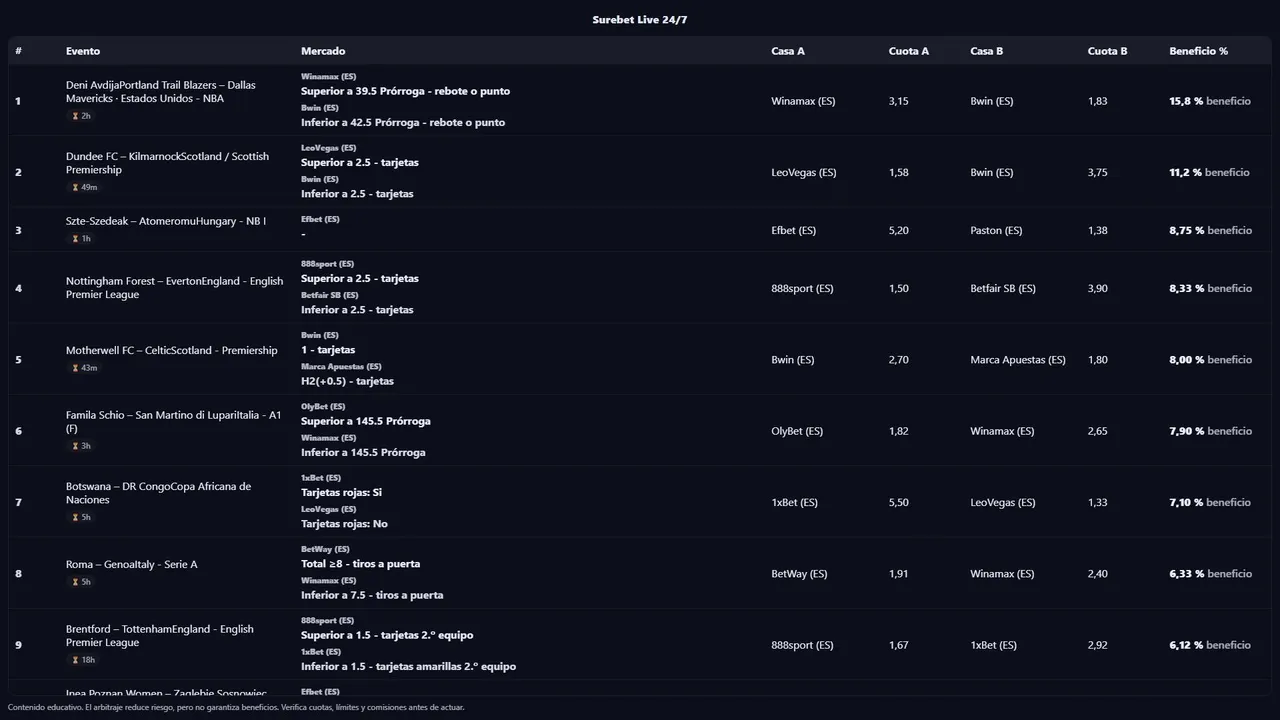Click the Evento column header
This screenshot has height=720, width=1280.
click(x=83, y=51)
